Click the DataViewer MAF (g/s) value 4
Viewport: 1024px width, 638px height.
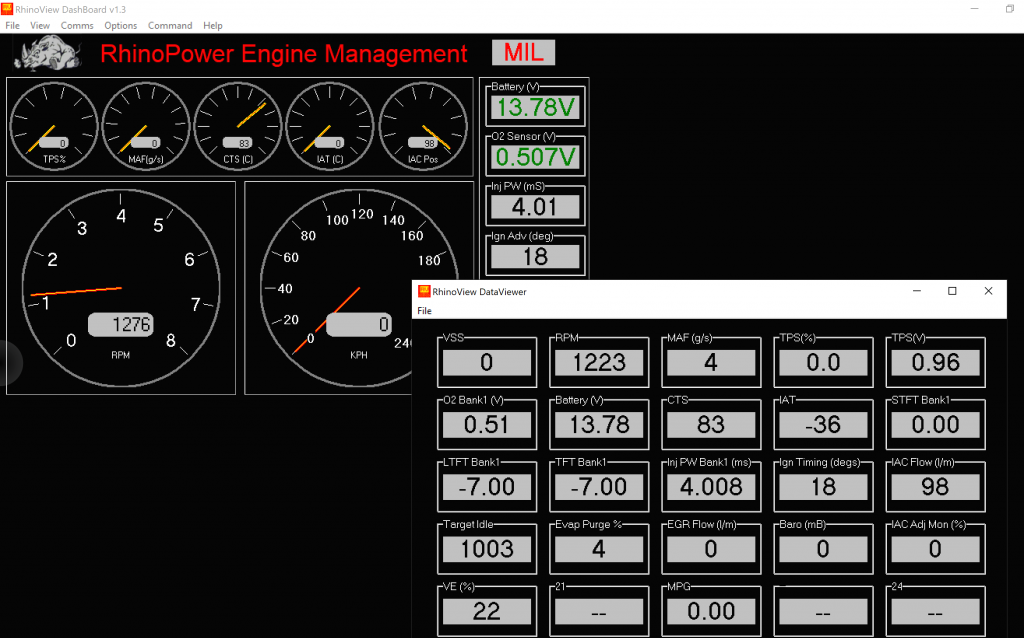711,362
